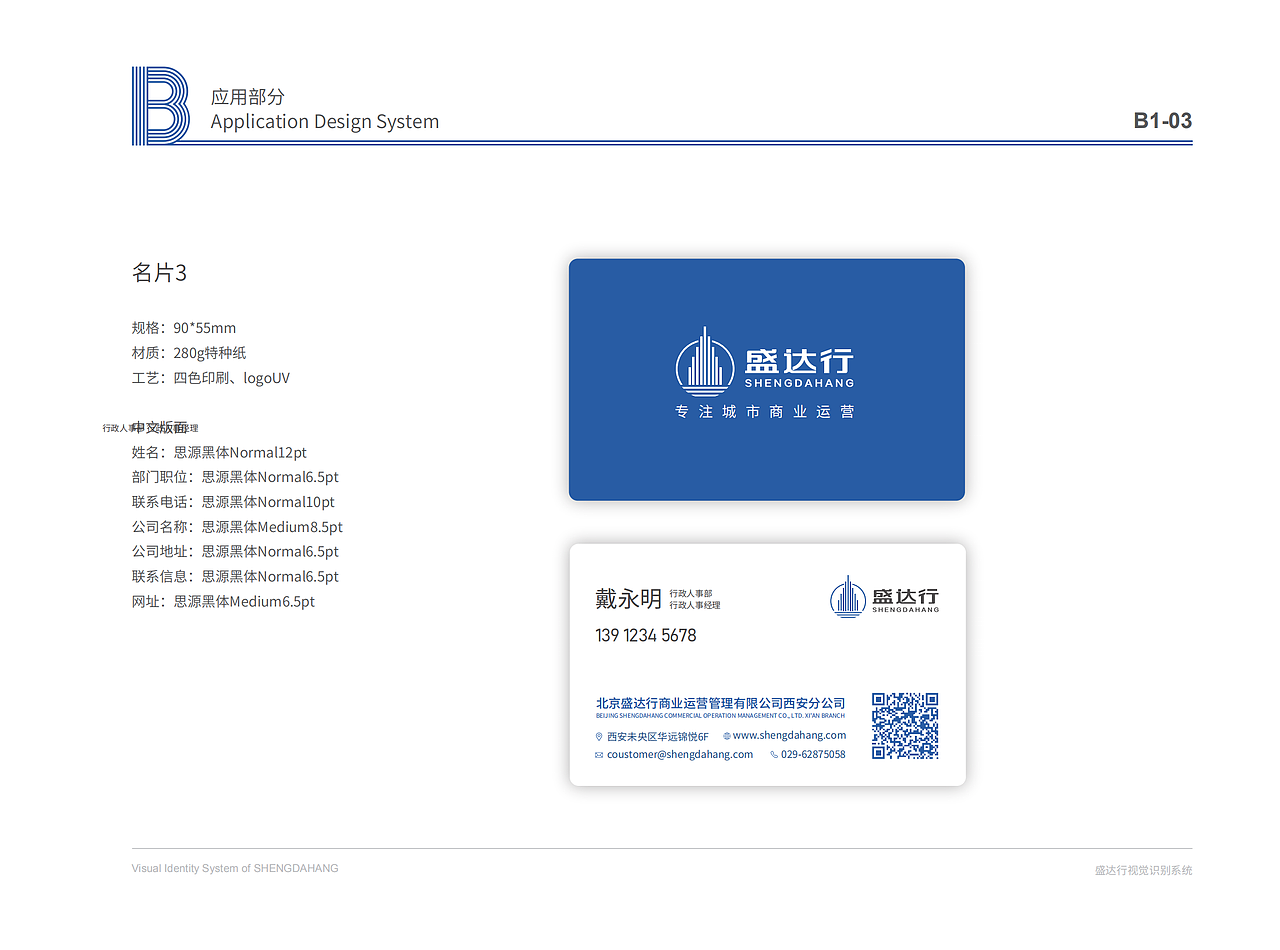Click the www.shengdahang.com website address

click(x=789, y=735)
